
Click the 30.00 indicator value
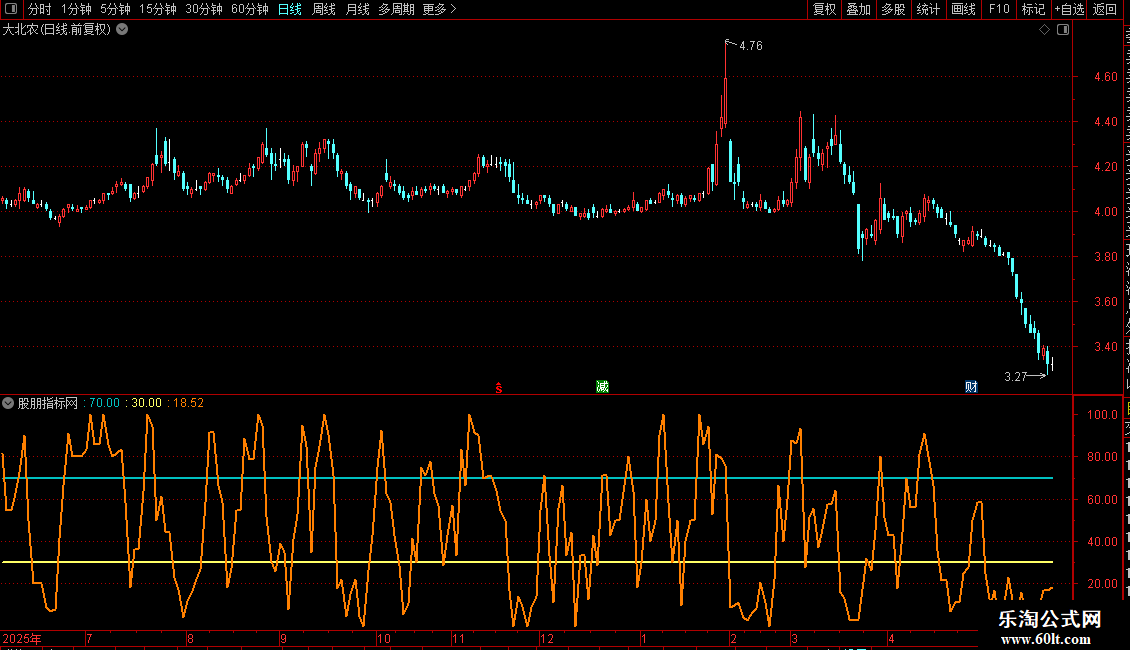[x=146, y=403]
